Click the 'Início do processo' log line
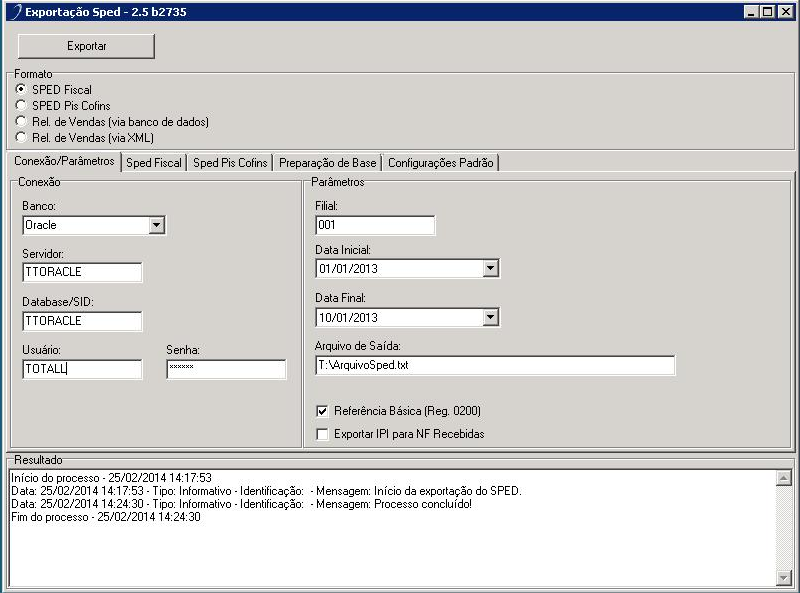 click(111, 478)
